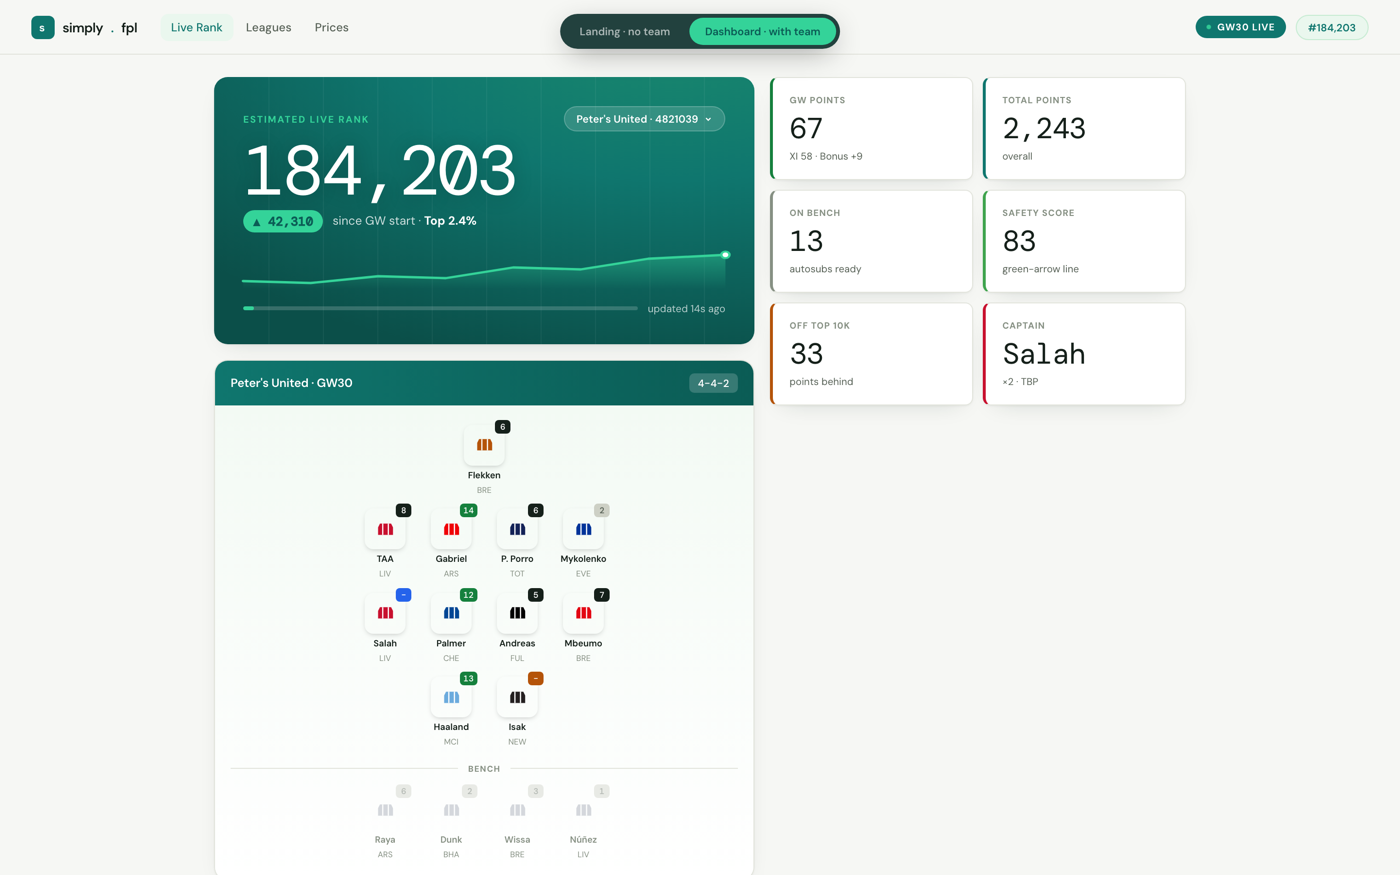
Task: Open the Live Rank tab
Action: [x=196, y=27]
